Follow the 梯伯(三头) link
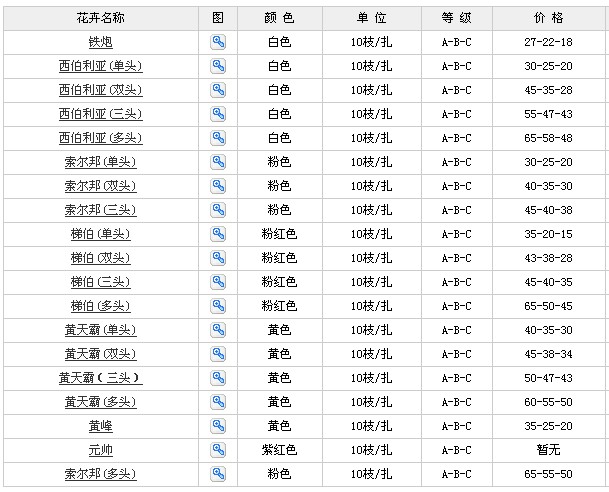This screenshot has height=492, width=609. pos(101,282)
